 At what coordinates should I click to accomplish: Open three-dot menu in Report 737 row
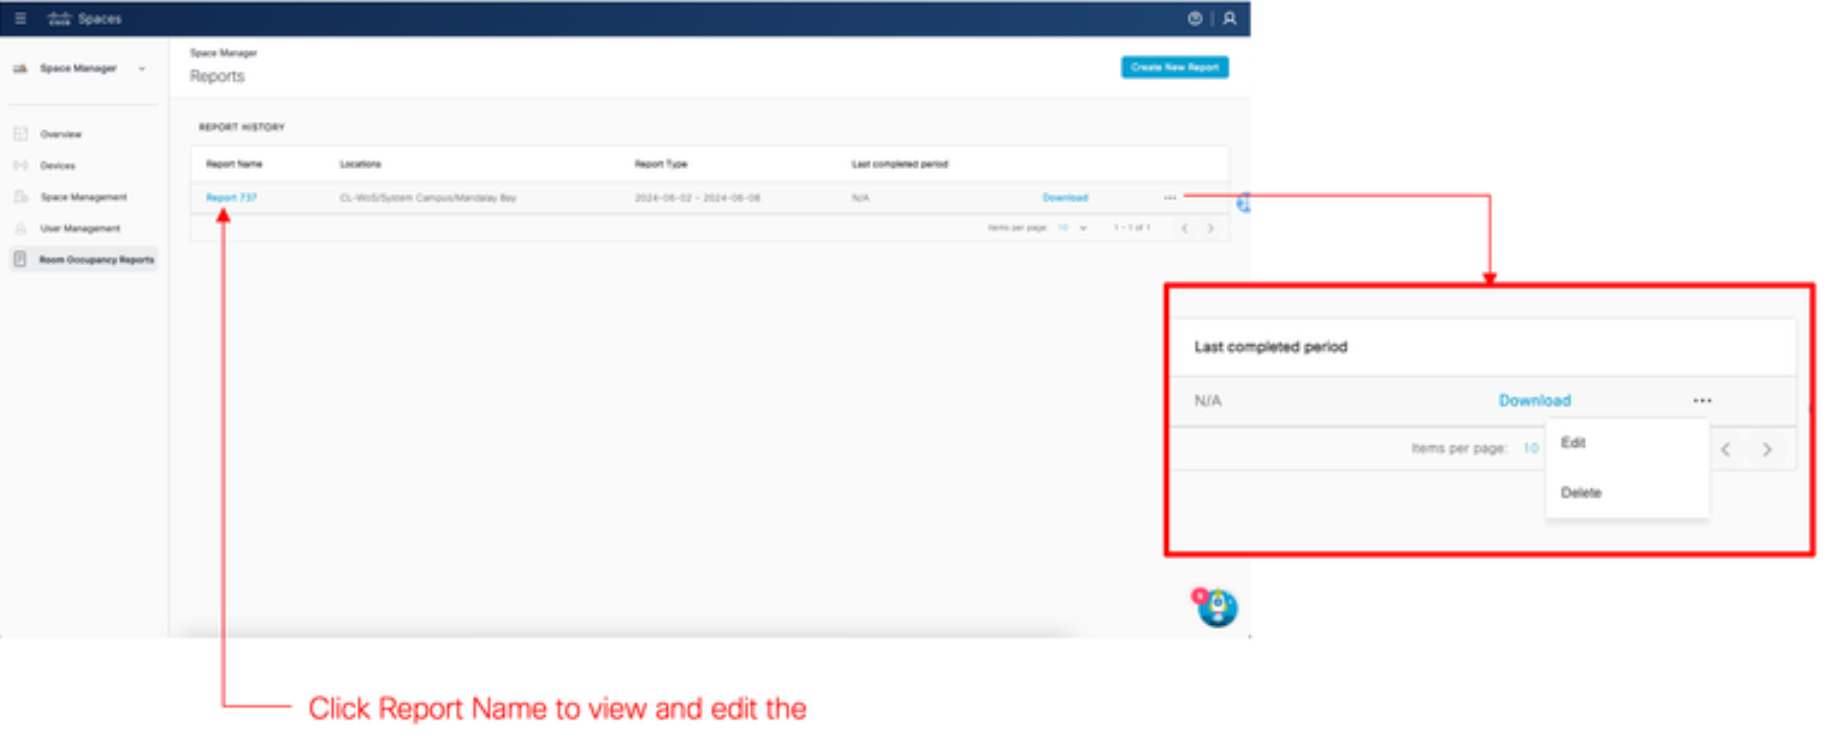1170,198
